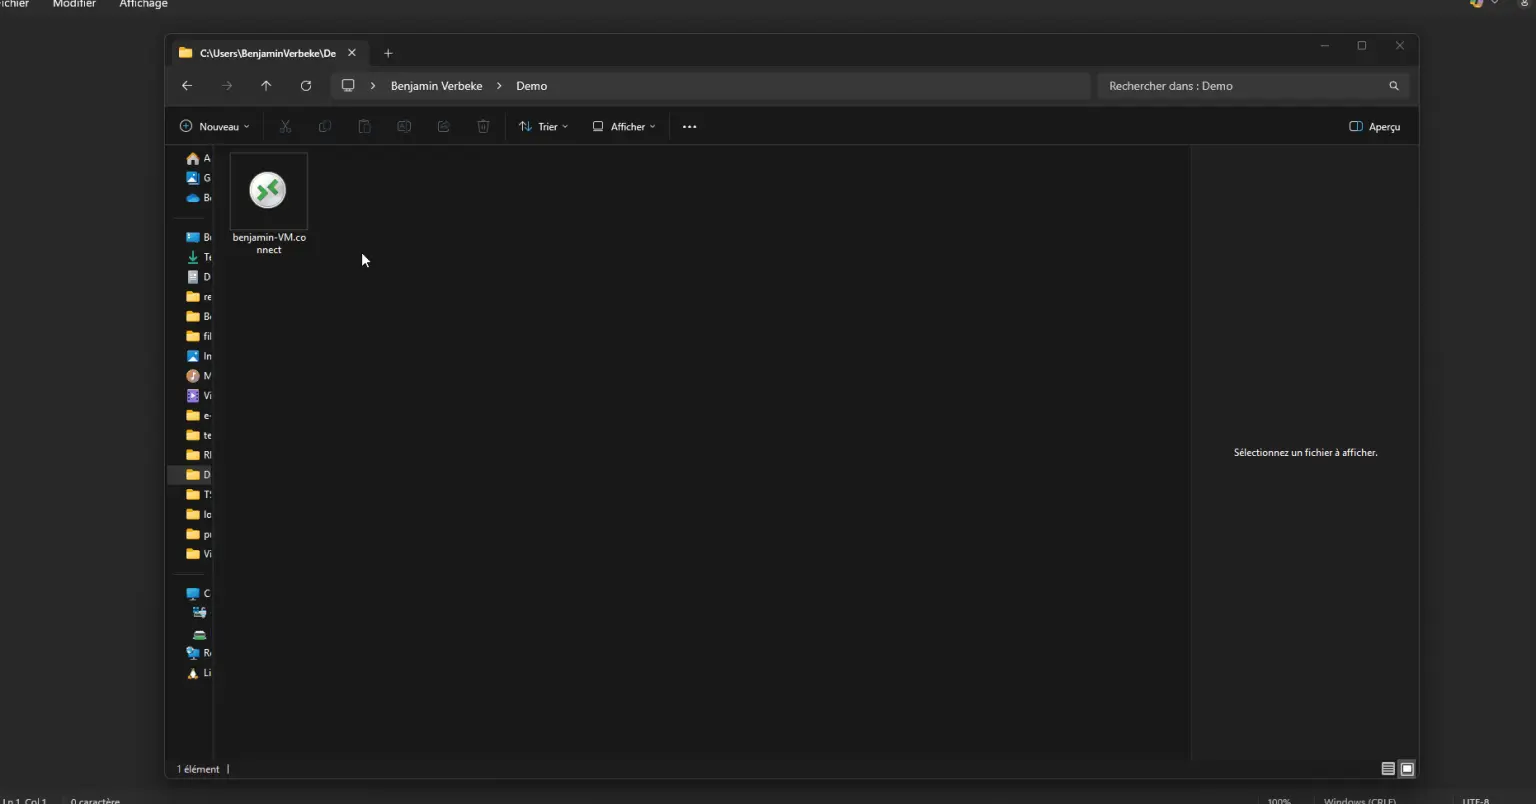The height and width of the screenshot is (804, 1536).
Task: Refresh the Demo folder view
Action: [x=306, y=86]
